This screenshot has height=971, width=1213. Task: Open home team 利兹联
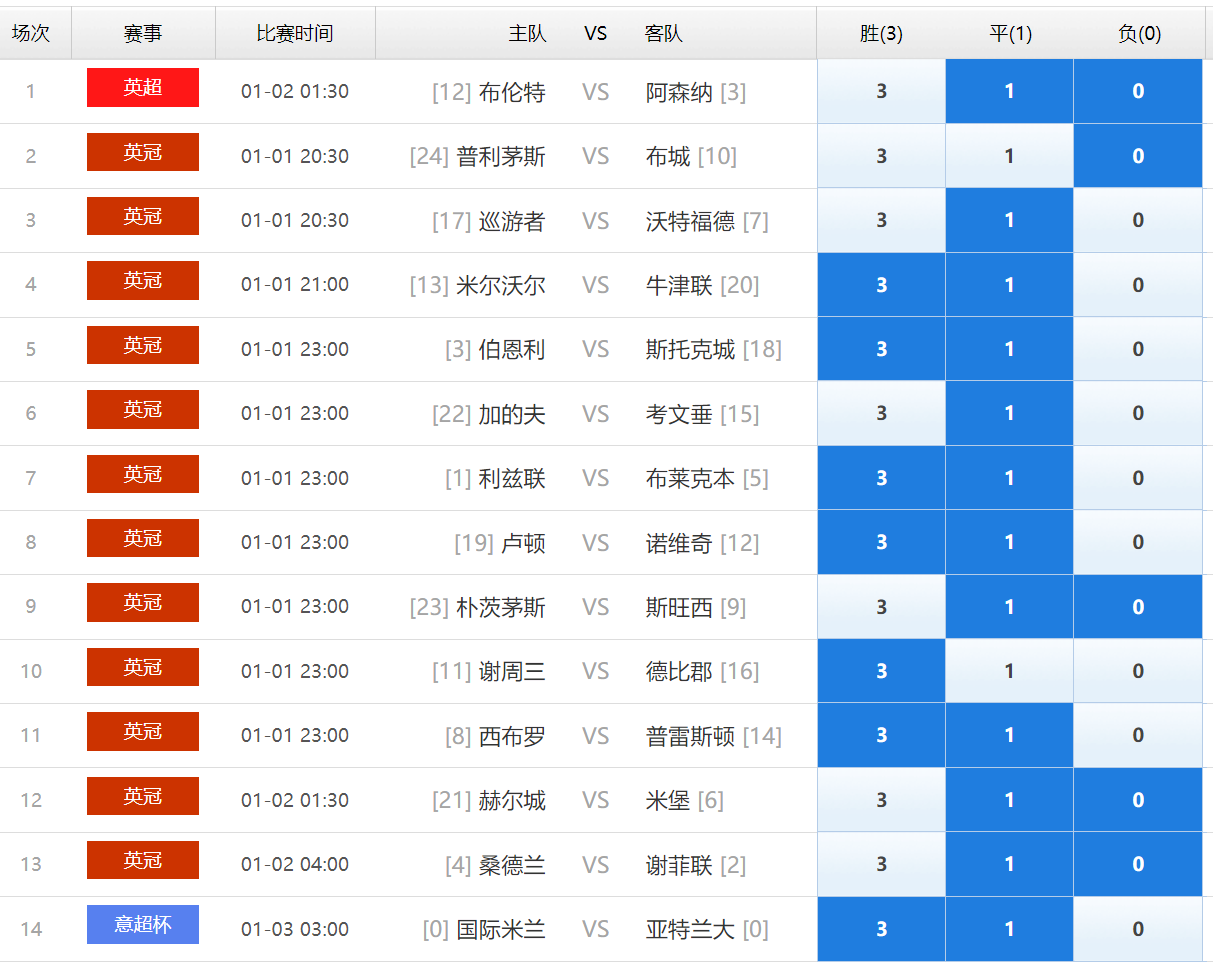click(x=512, y=479)
